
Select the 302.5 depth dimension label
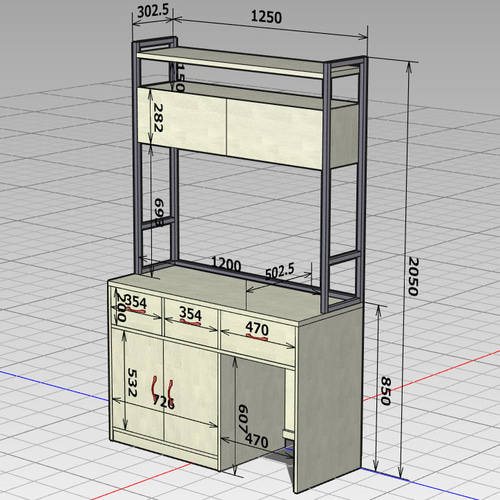[x=153, y=11]
